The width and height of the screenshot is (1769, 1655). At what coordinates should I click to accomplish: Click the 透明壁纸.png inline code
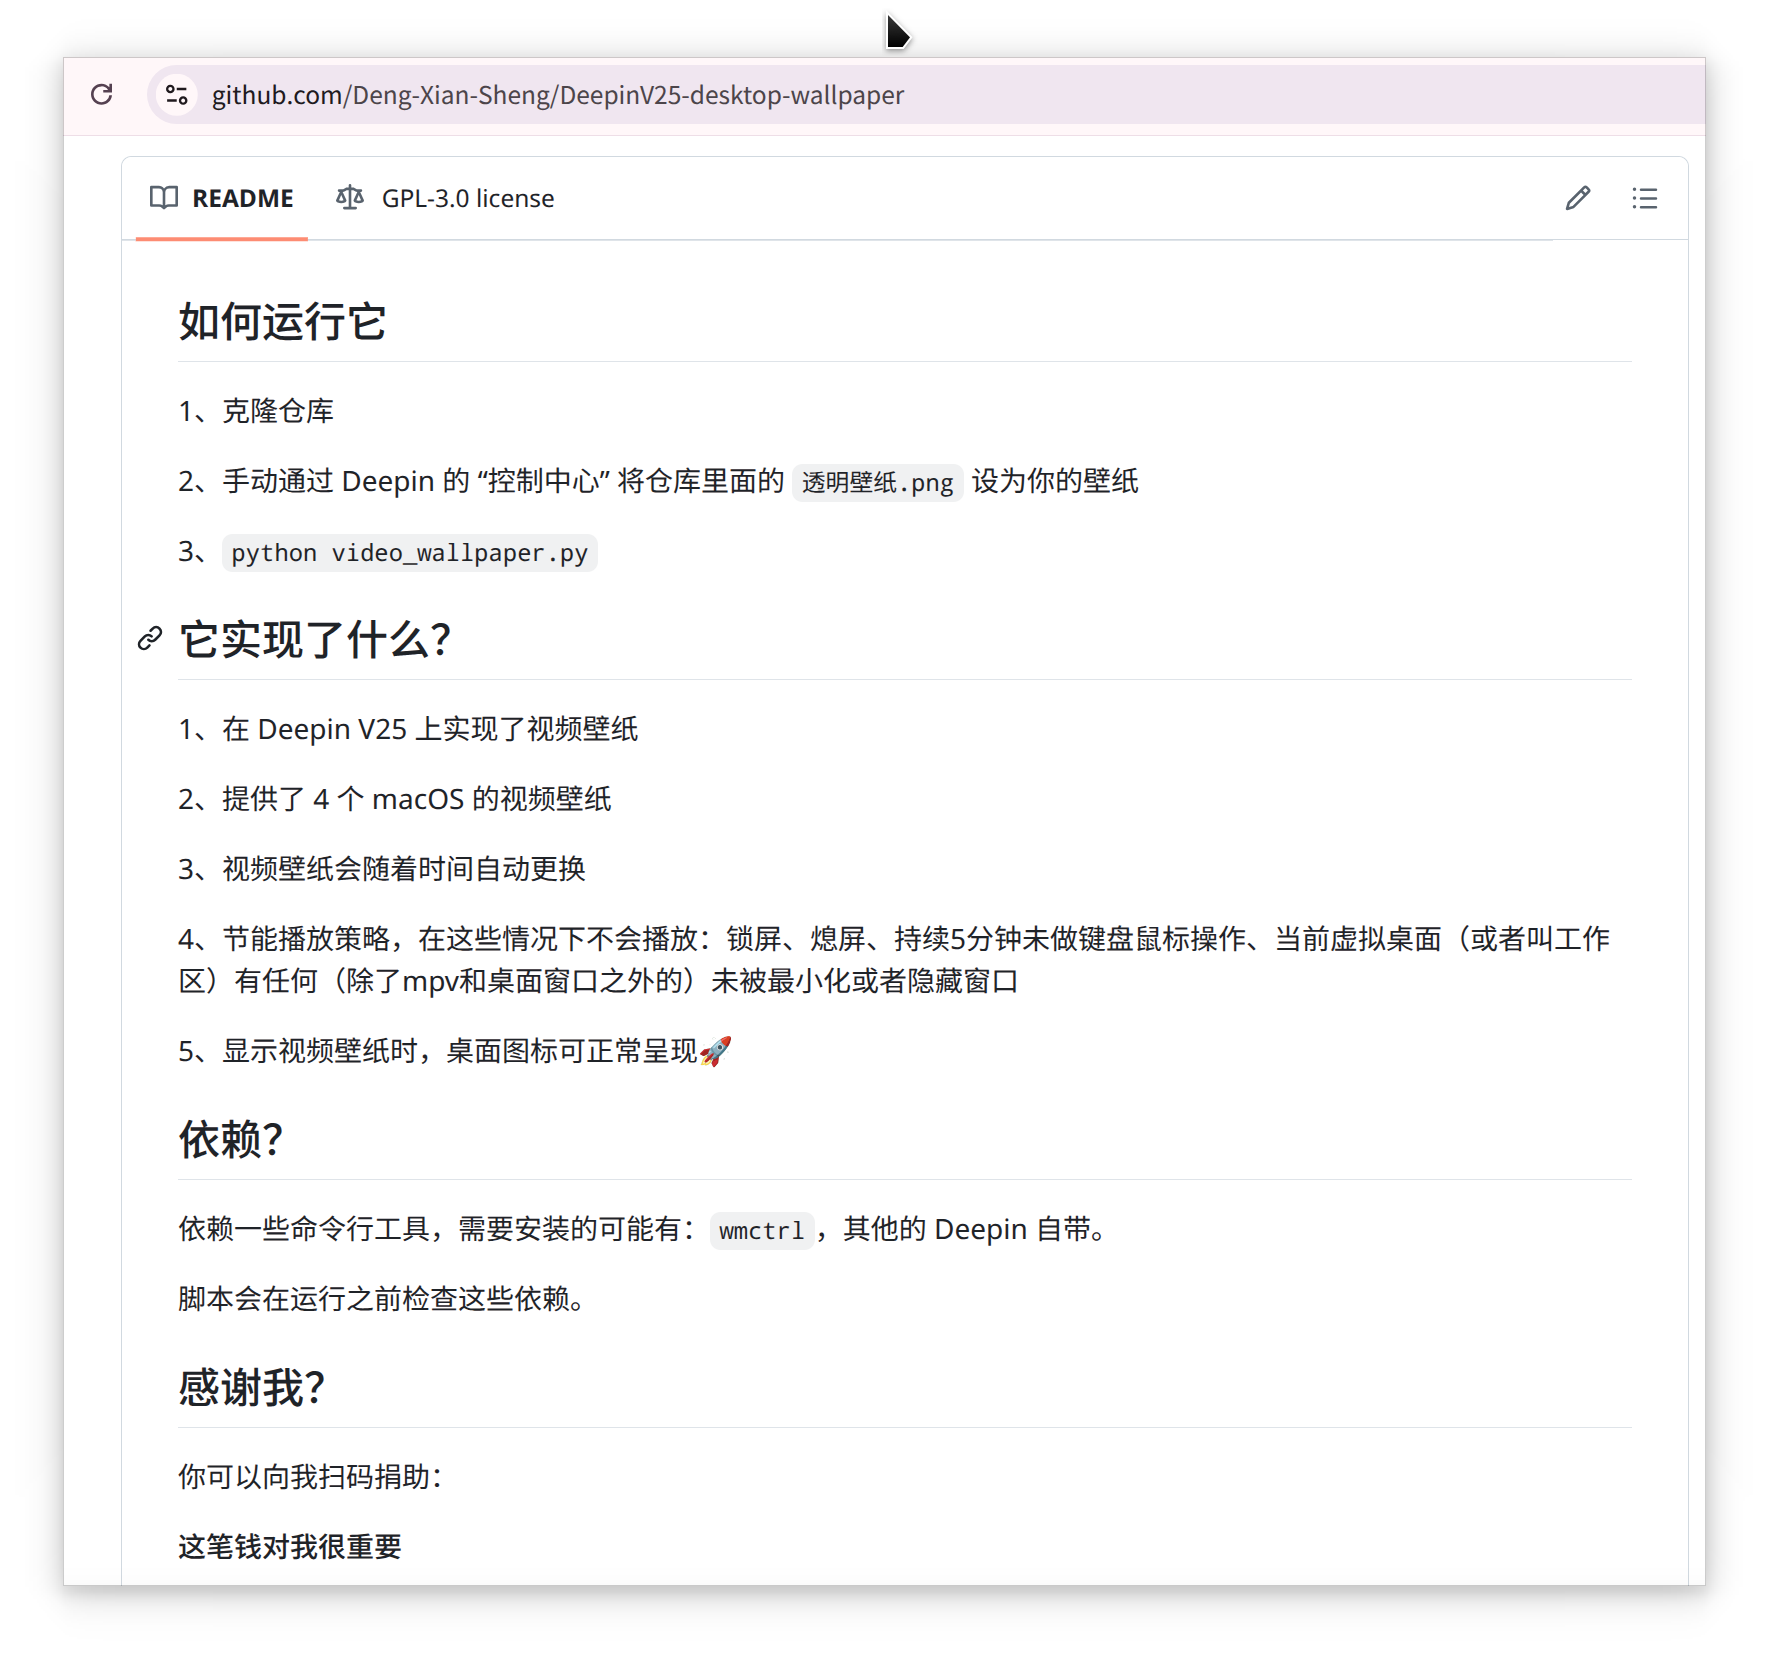pyautogui.click(x=877, y=482)
